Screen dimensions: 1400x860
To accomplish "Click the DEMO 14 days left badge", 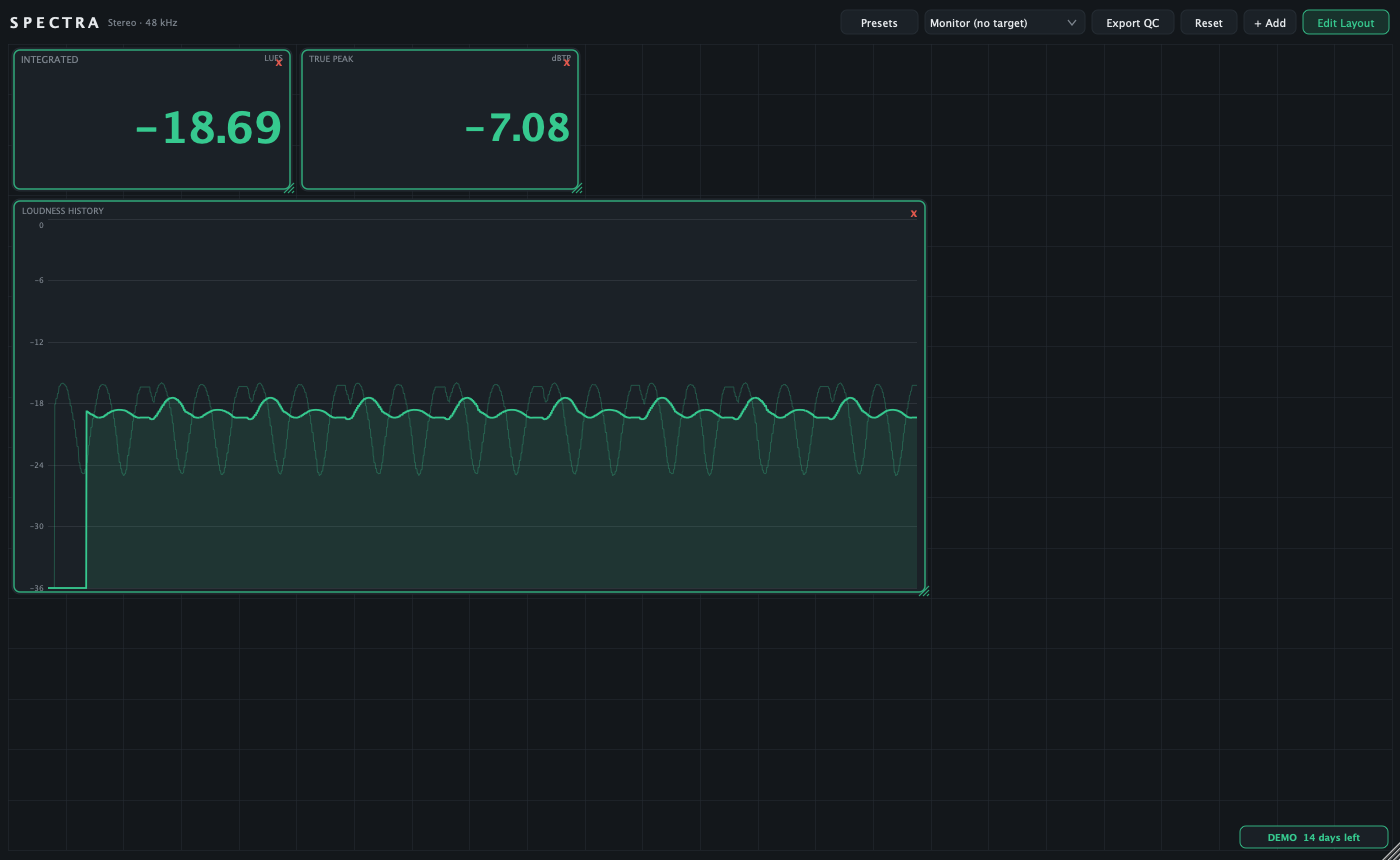I will tap(1313, 838).
